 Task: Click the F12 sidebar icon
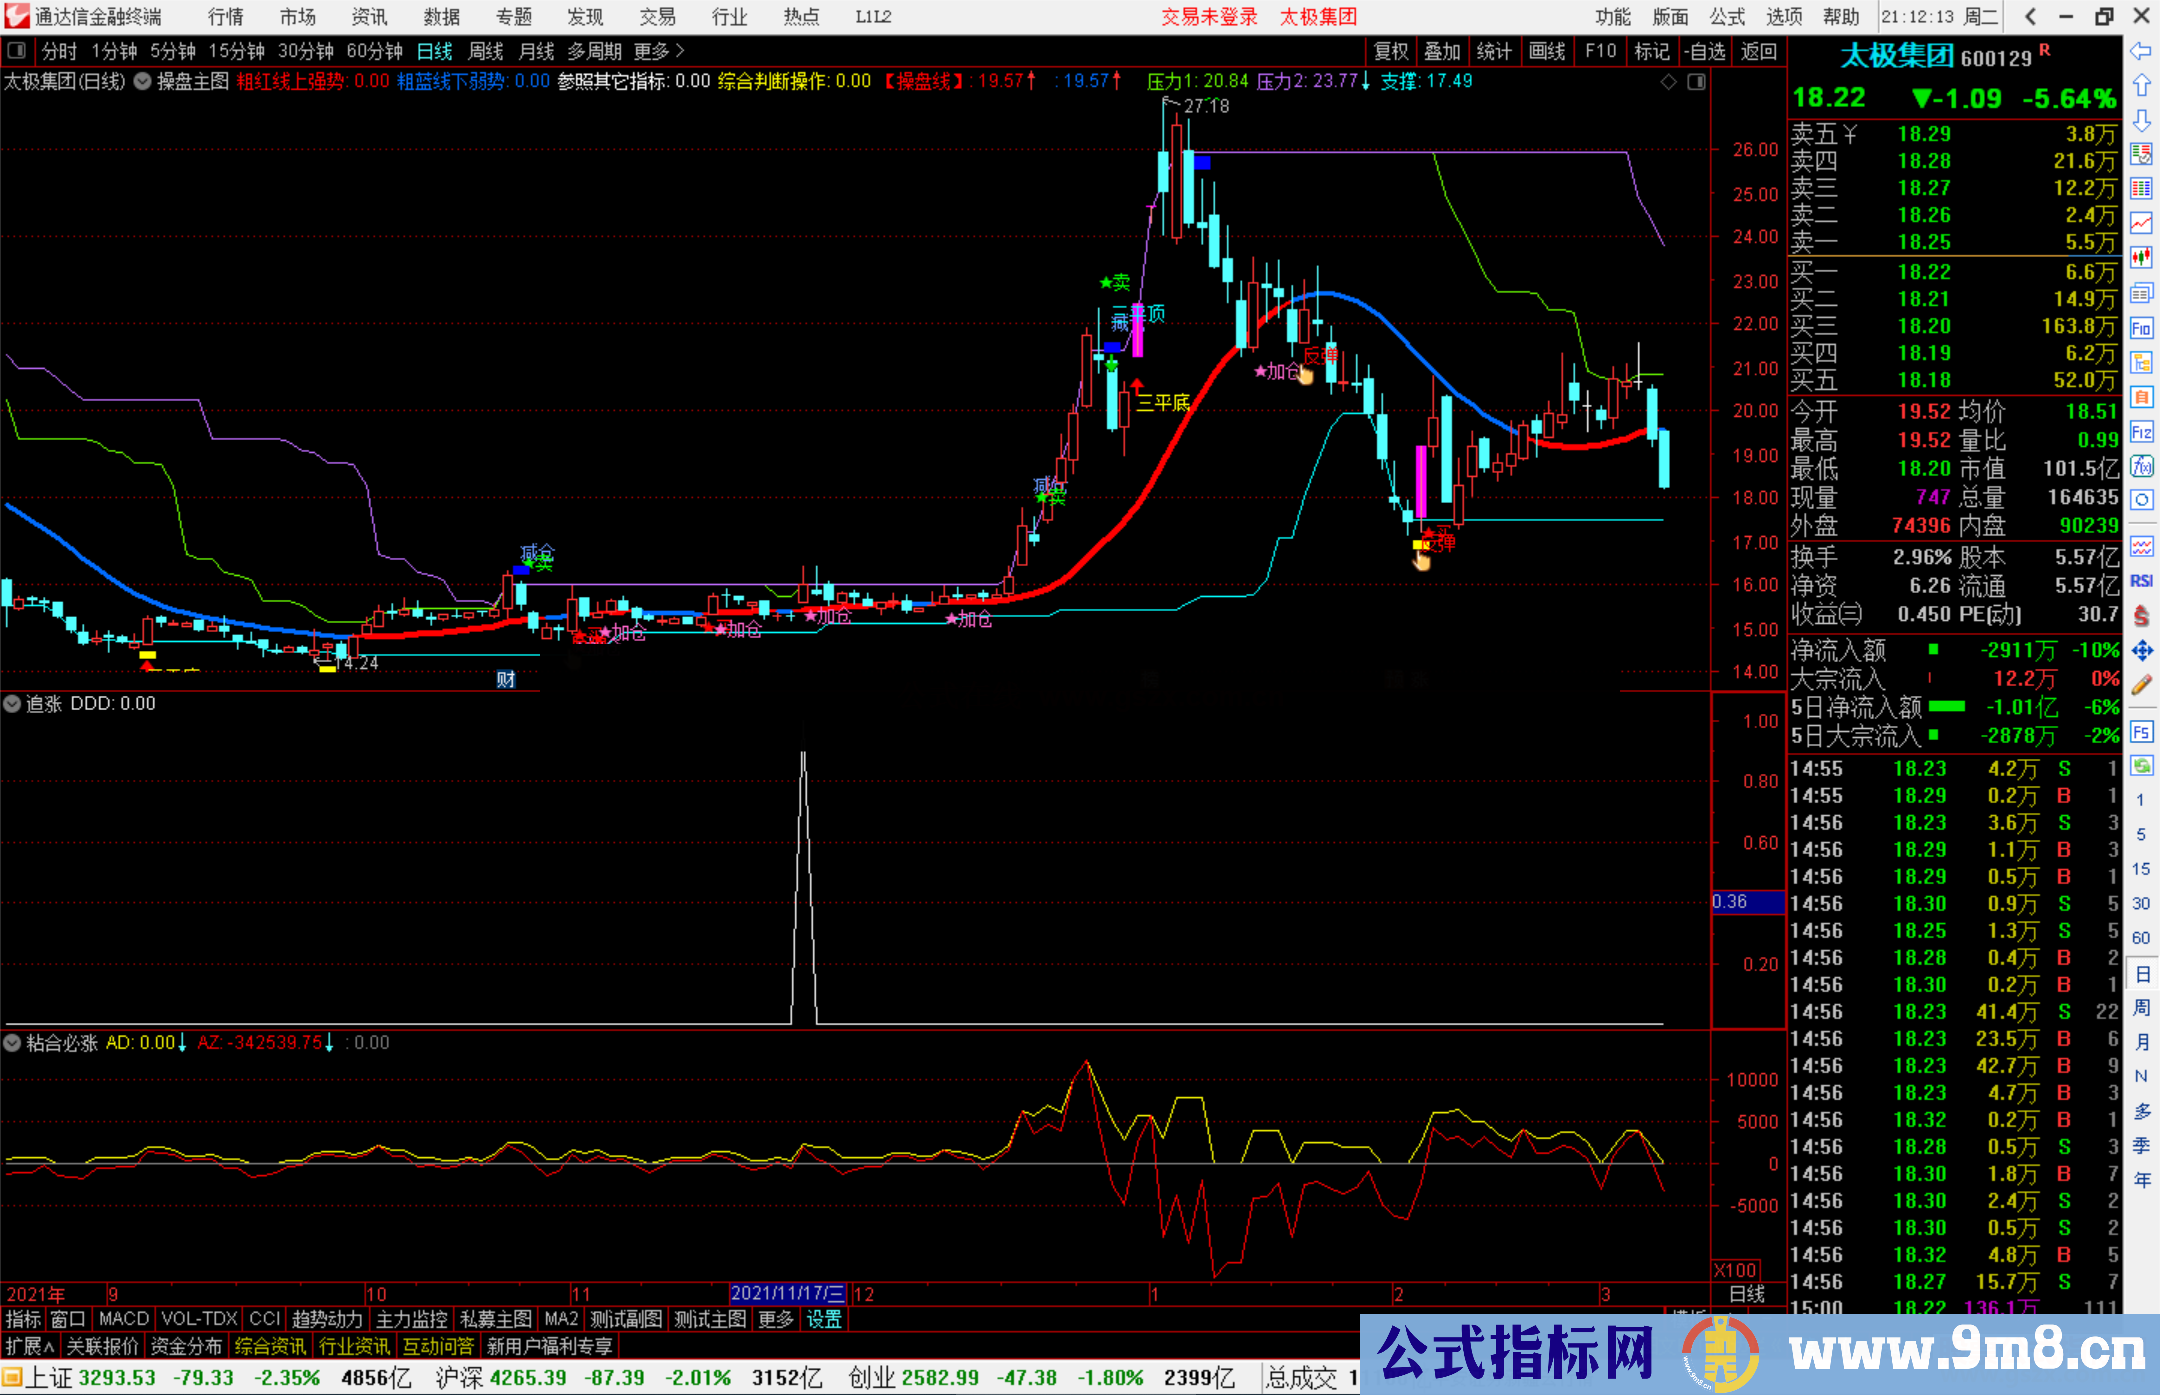point(2141,432)
